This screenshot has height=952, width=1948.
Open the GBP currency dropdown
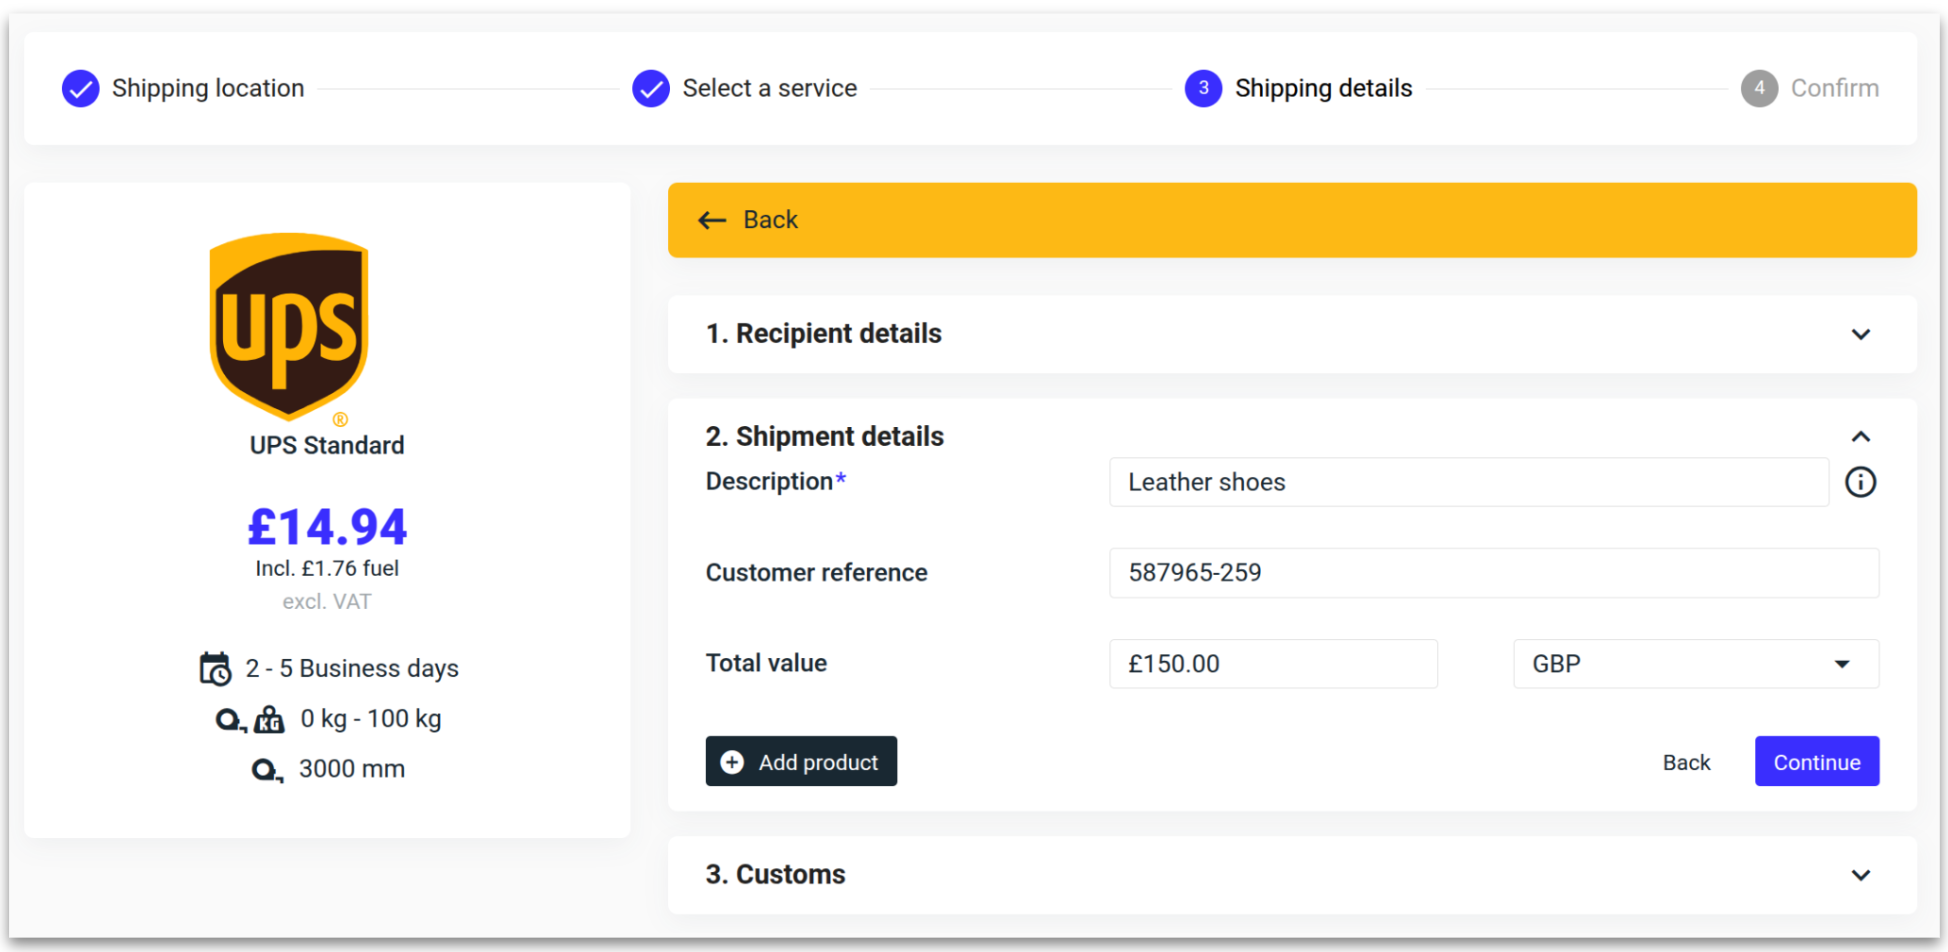coord(1695,664)
